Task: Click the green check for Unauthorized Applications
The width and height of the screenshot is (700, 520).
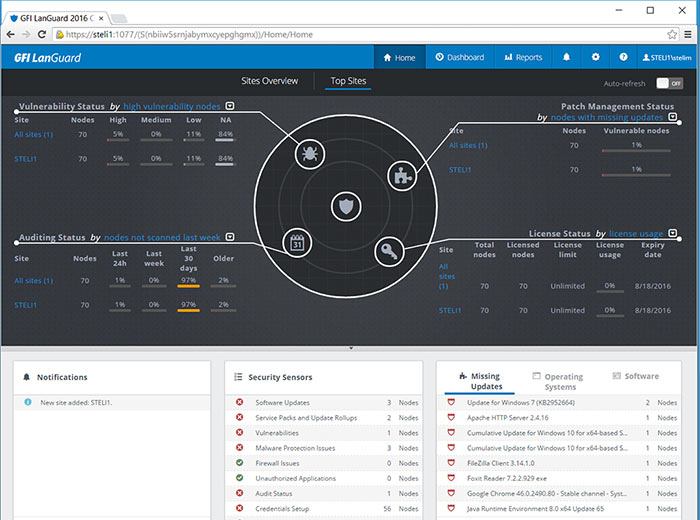Action: pos(240,478)
